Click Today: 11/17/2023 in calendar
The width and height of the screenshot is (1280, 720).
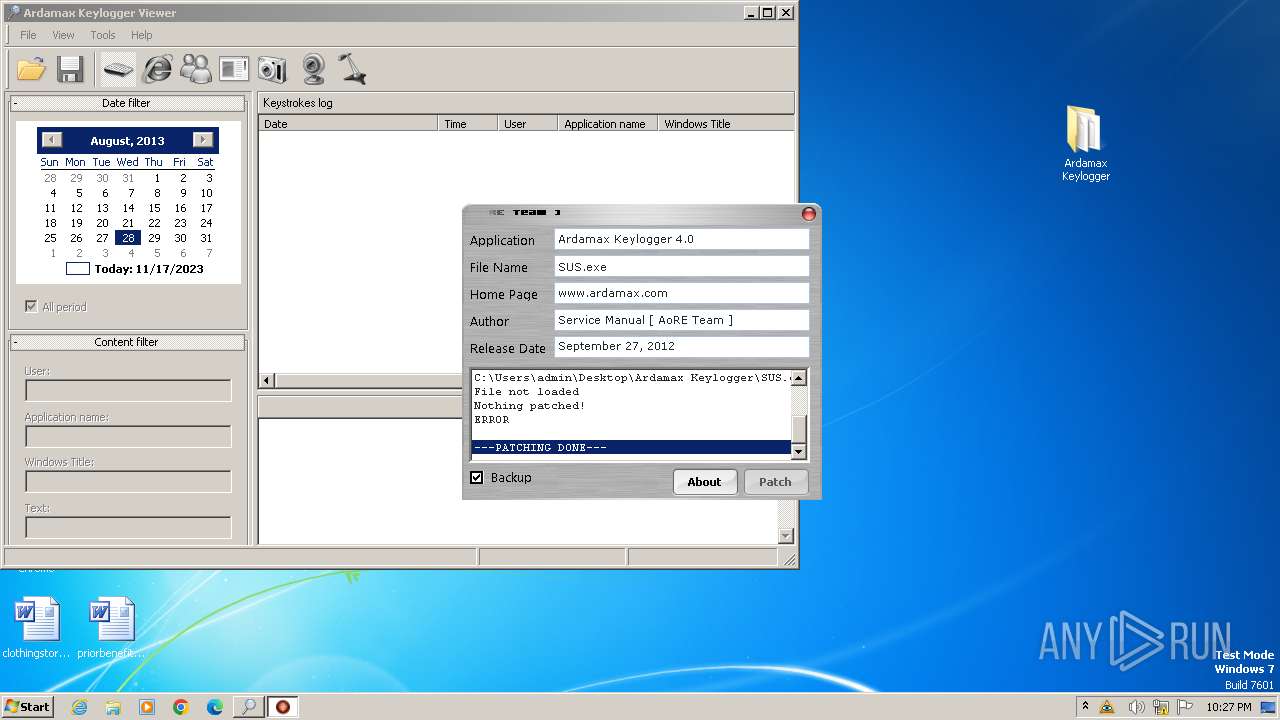149,268
